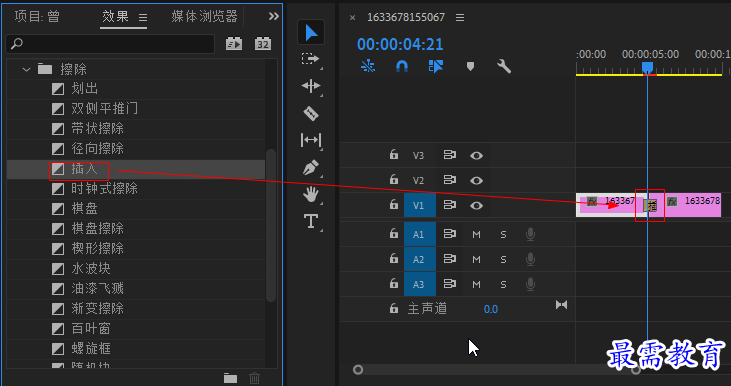
Task: Select the Pen tool
Action: click(310, 167)
